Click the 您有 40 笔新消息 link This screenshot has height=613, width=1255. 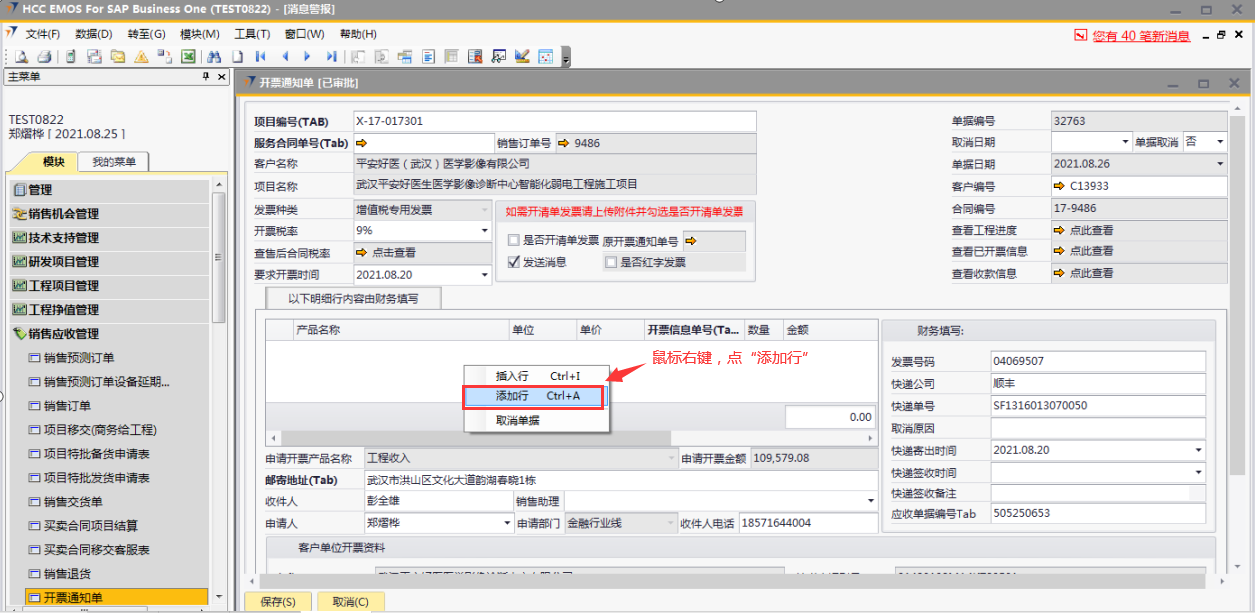(x=1141, y=36)
